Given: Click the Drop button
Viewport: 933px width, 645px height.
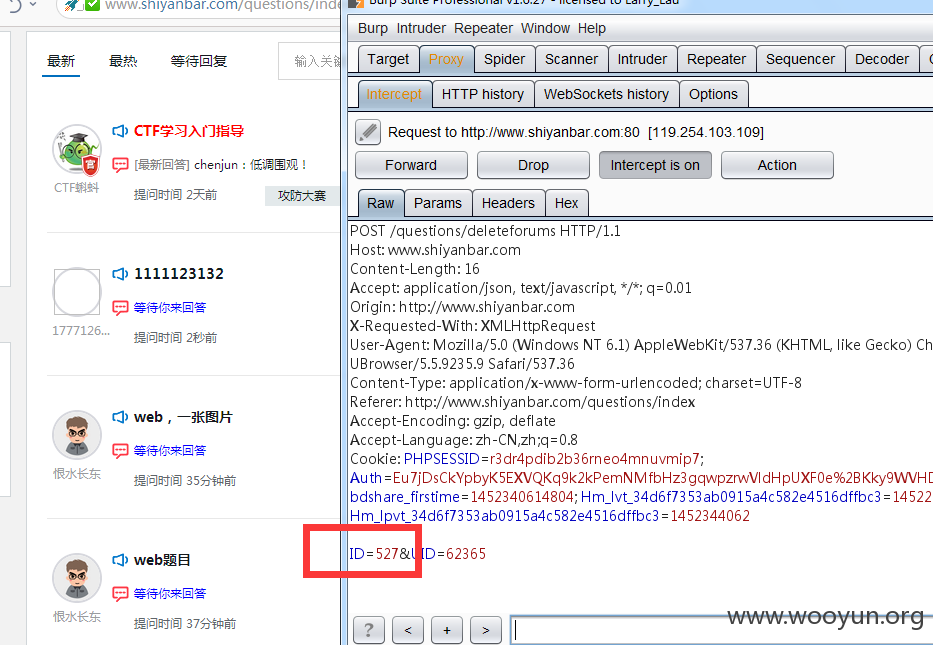Looking at the screenshot, I should tap(533, 165).
